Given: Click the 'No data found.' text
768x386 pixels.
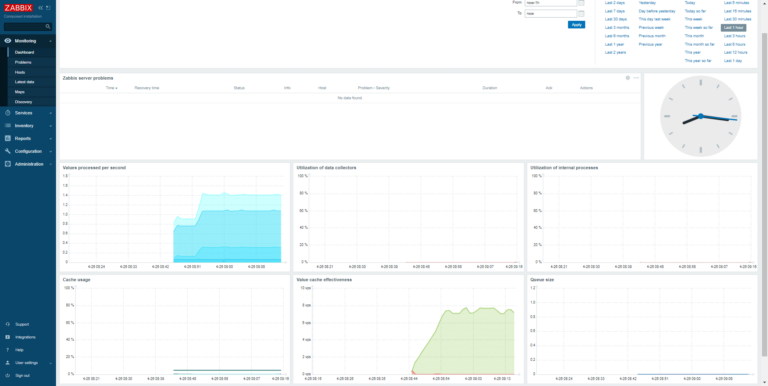Looking at the screenshot, I should click(350, 98).
